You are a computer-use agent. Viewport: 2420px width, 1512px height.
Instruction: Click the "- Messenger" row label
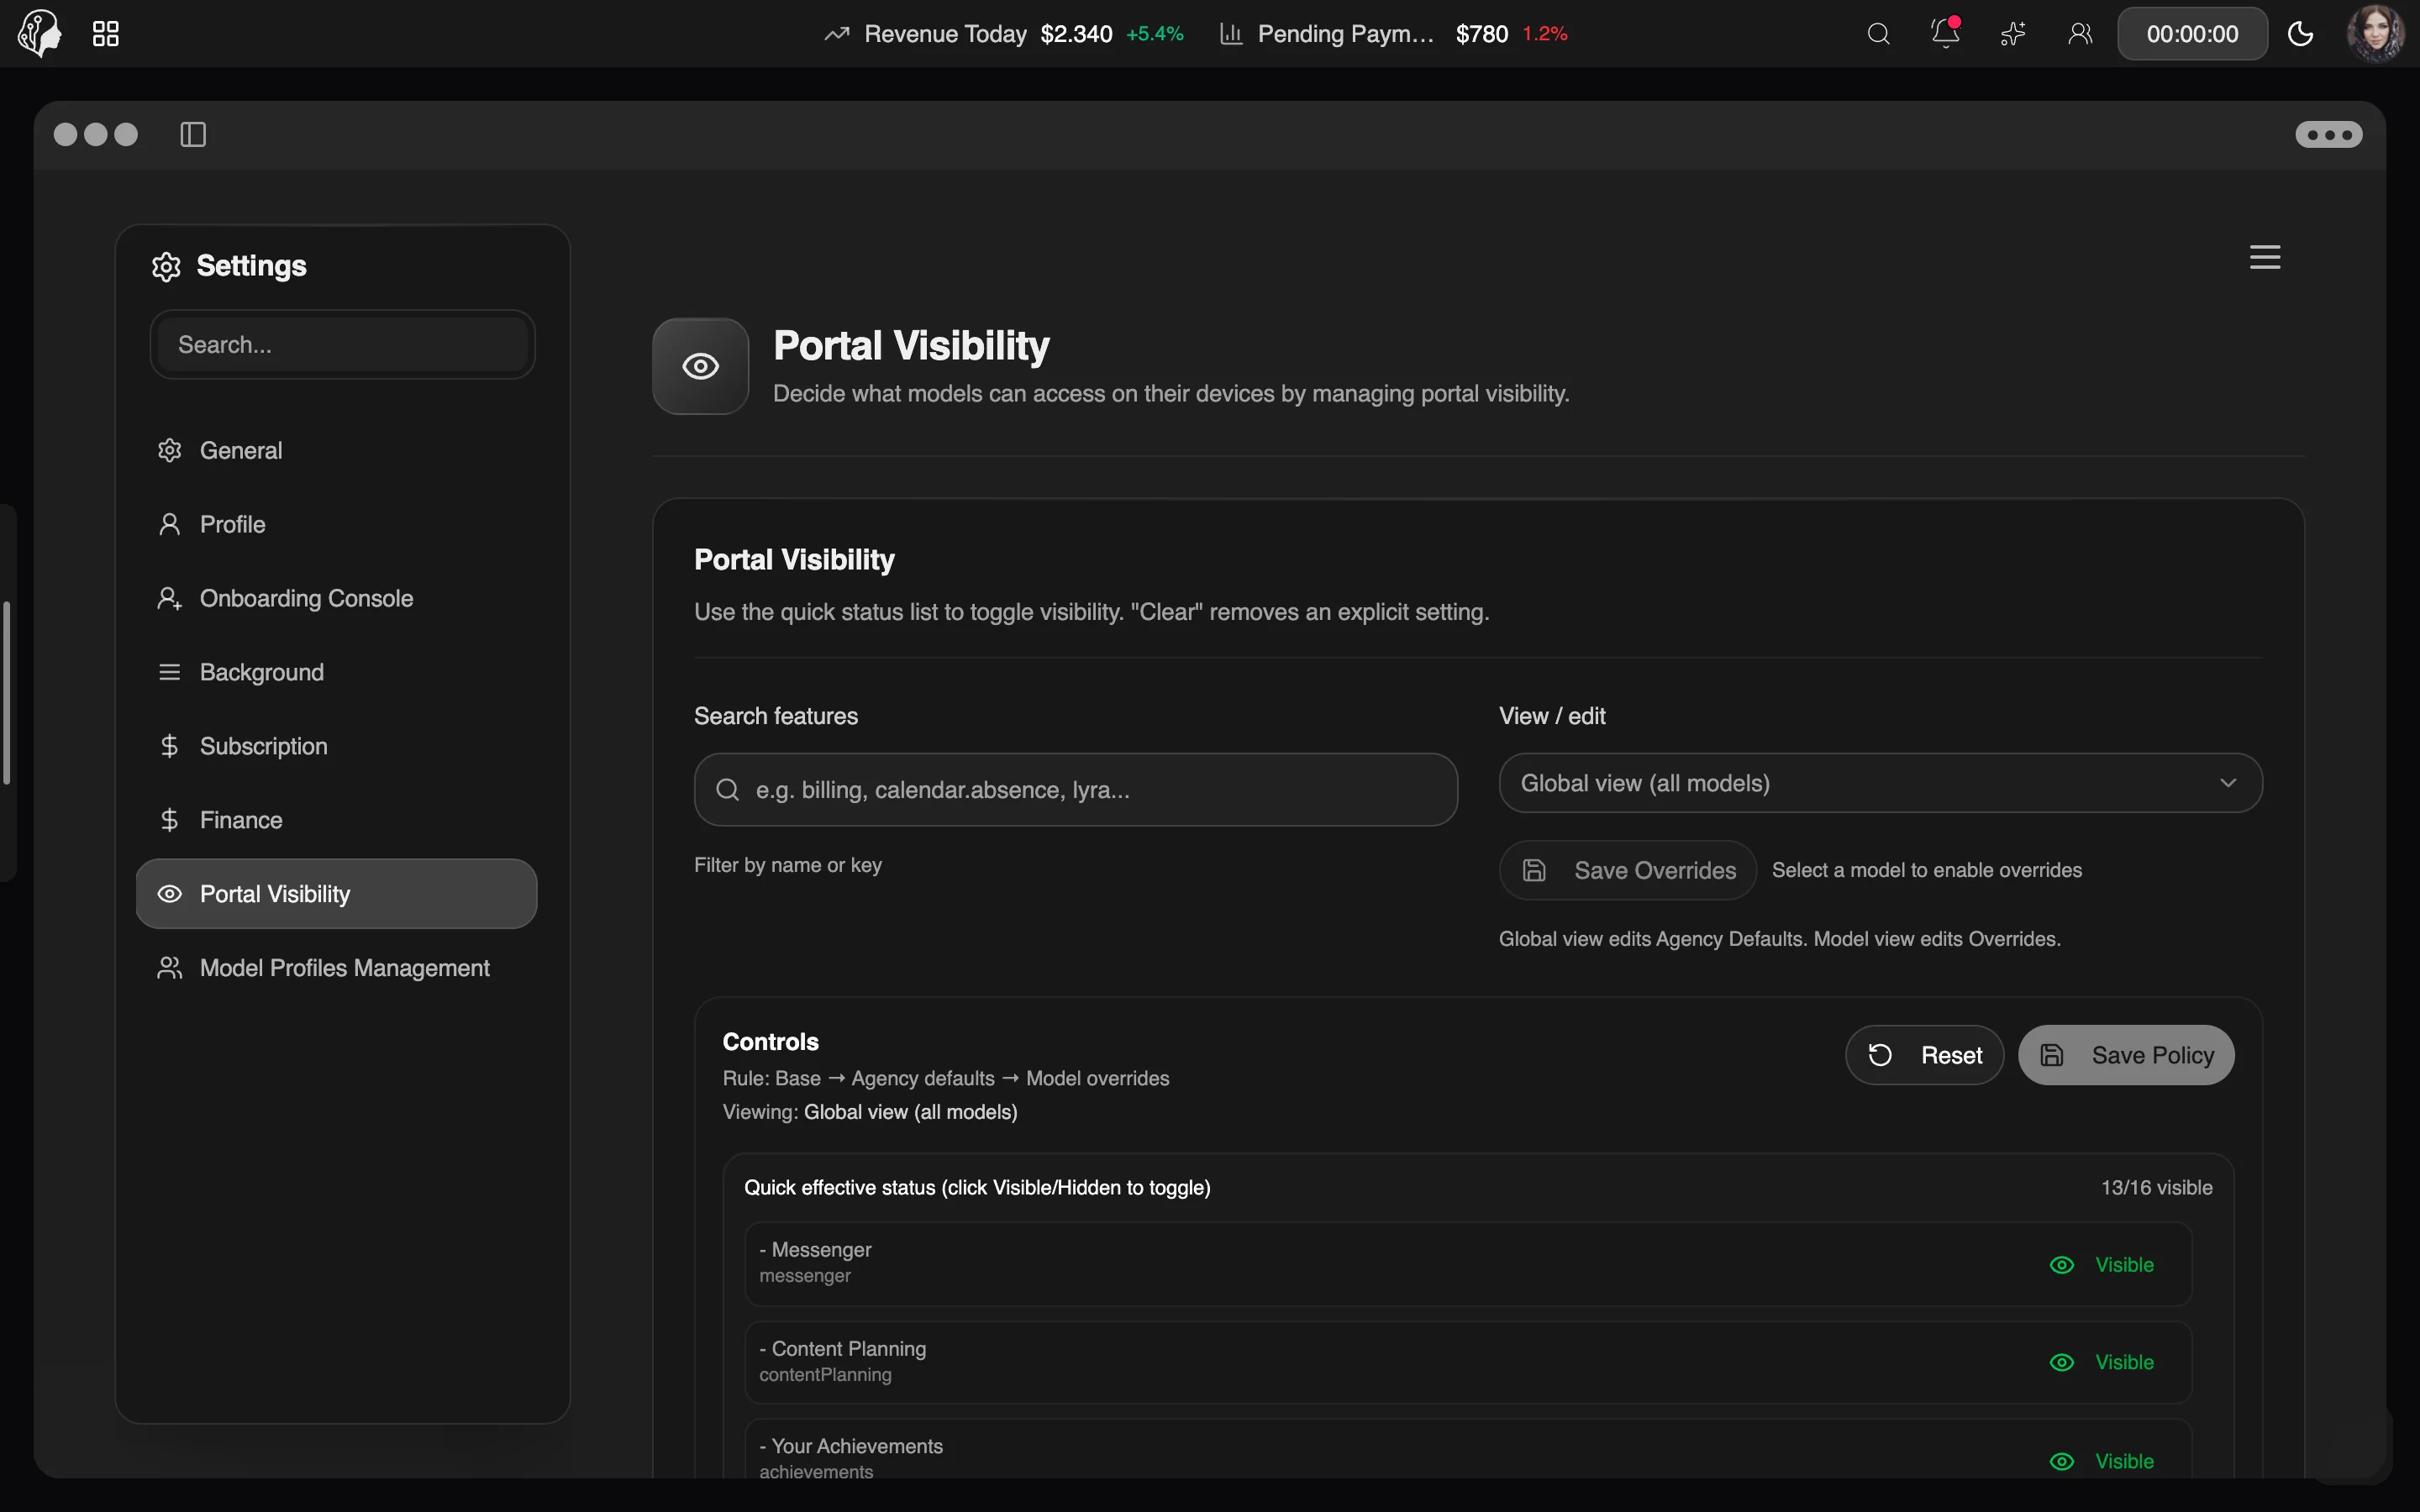(816, 1250)
